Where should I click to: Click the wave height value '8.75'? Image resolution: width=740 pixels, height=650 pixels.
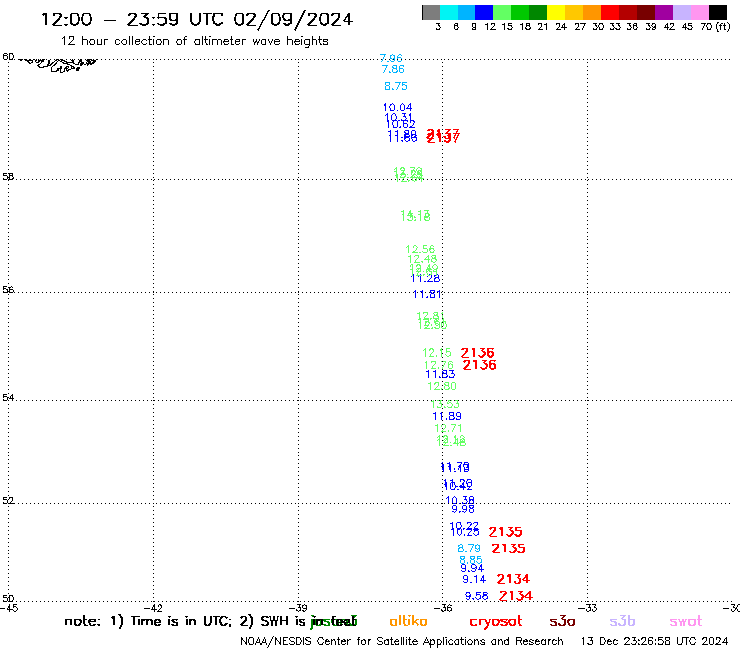tap(395, 86)
